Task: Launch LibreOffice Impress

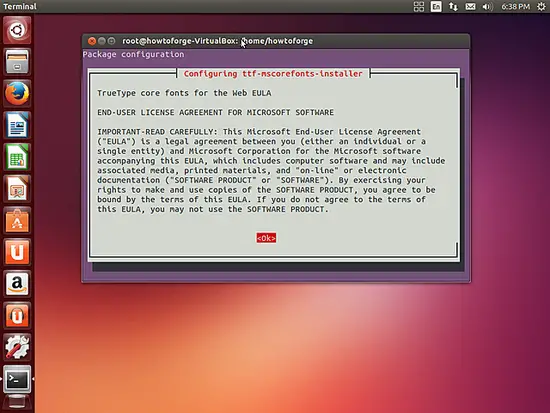Action: pos(17,188)
